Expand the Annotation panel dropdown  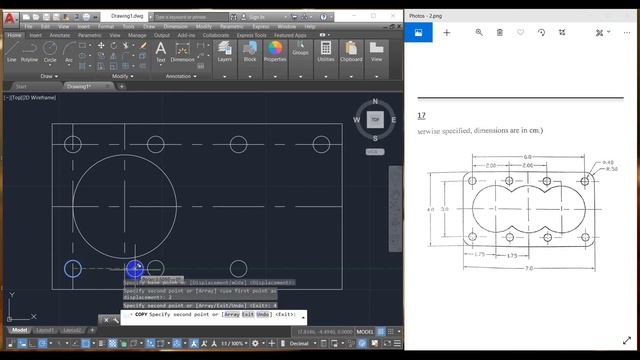click(181, 76)
